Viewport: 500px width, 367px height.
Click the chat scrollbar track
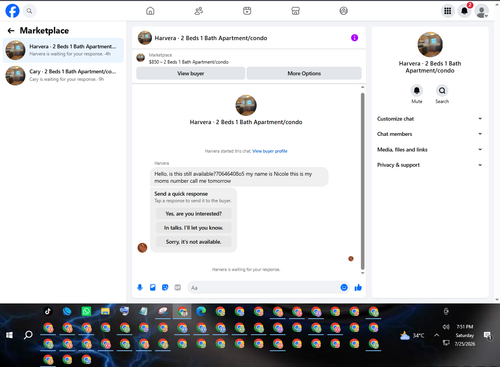point(363,180)
